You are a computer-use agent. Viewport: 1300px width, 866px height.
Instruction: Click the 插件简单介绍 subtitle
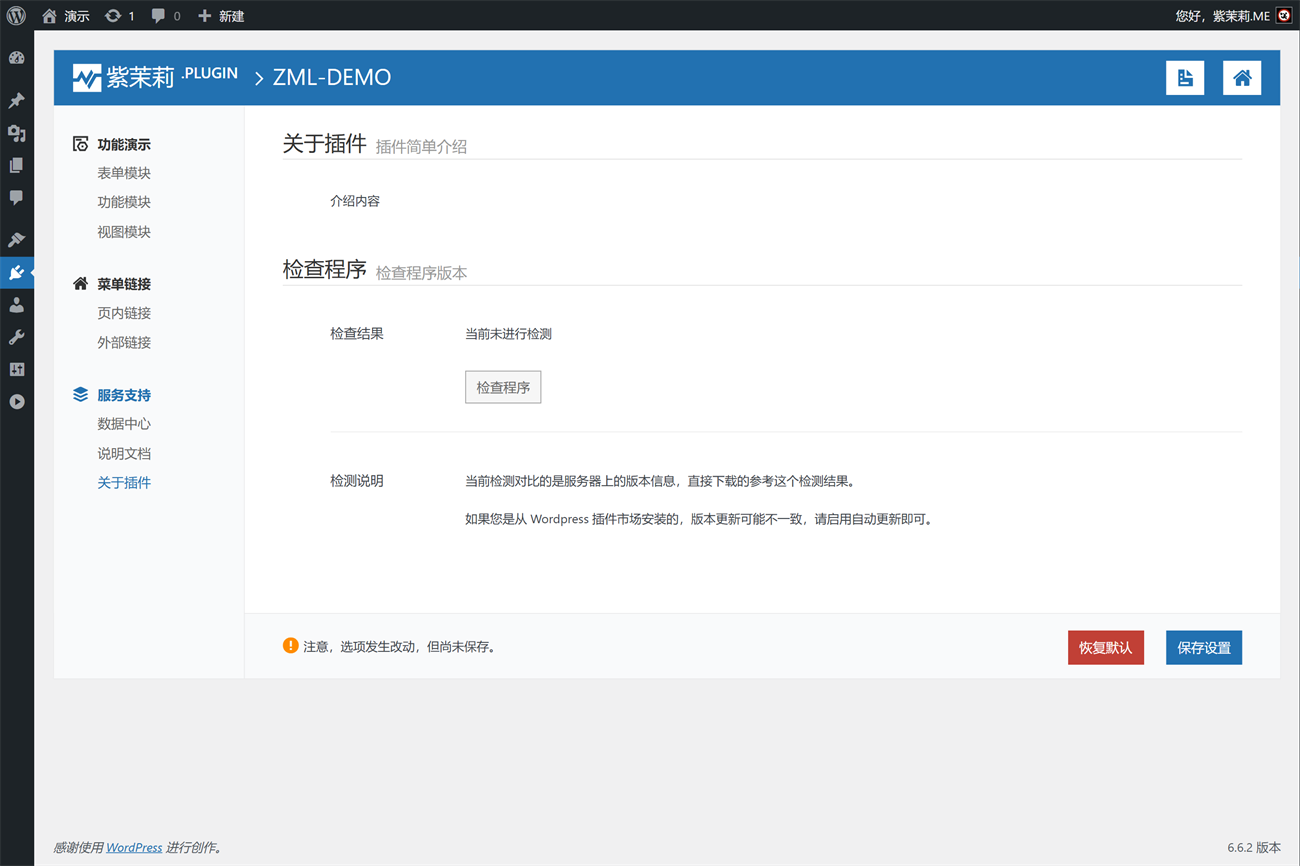tap(421, 146)
